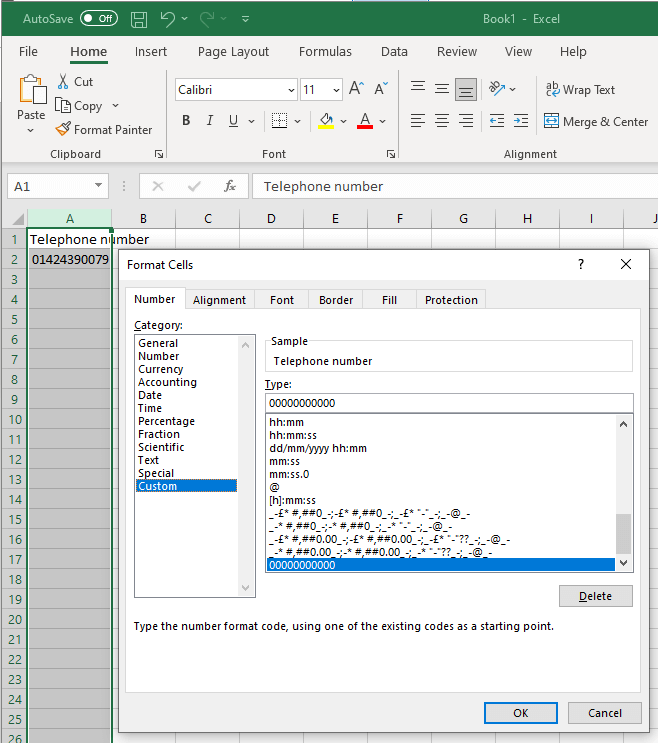Viewport: 658px width, 743px height.
Task: Toggle Bottom Align icon
Action: coord(466,89)
